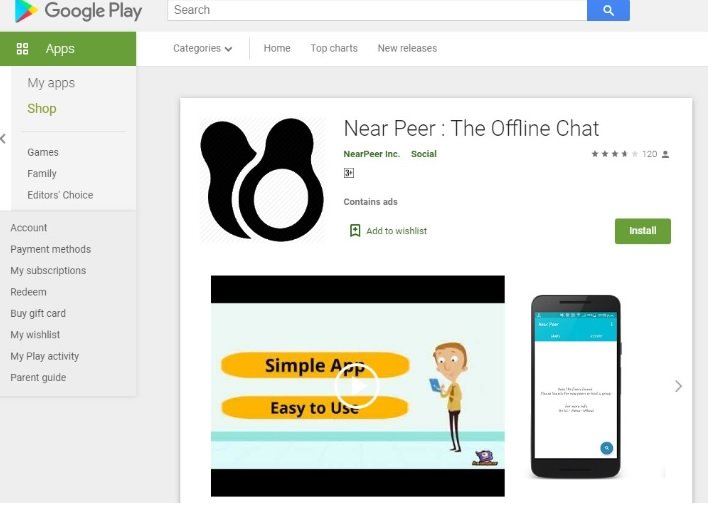Viewport: 708px width, 509px height.
Task: Click the Apps grid icon
Action: tap(22, 49)
